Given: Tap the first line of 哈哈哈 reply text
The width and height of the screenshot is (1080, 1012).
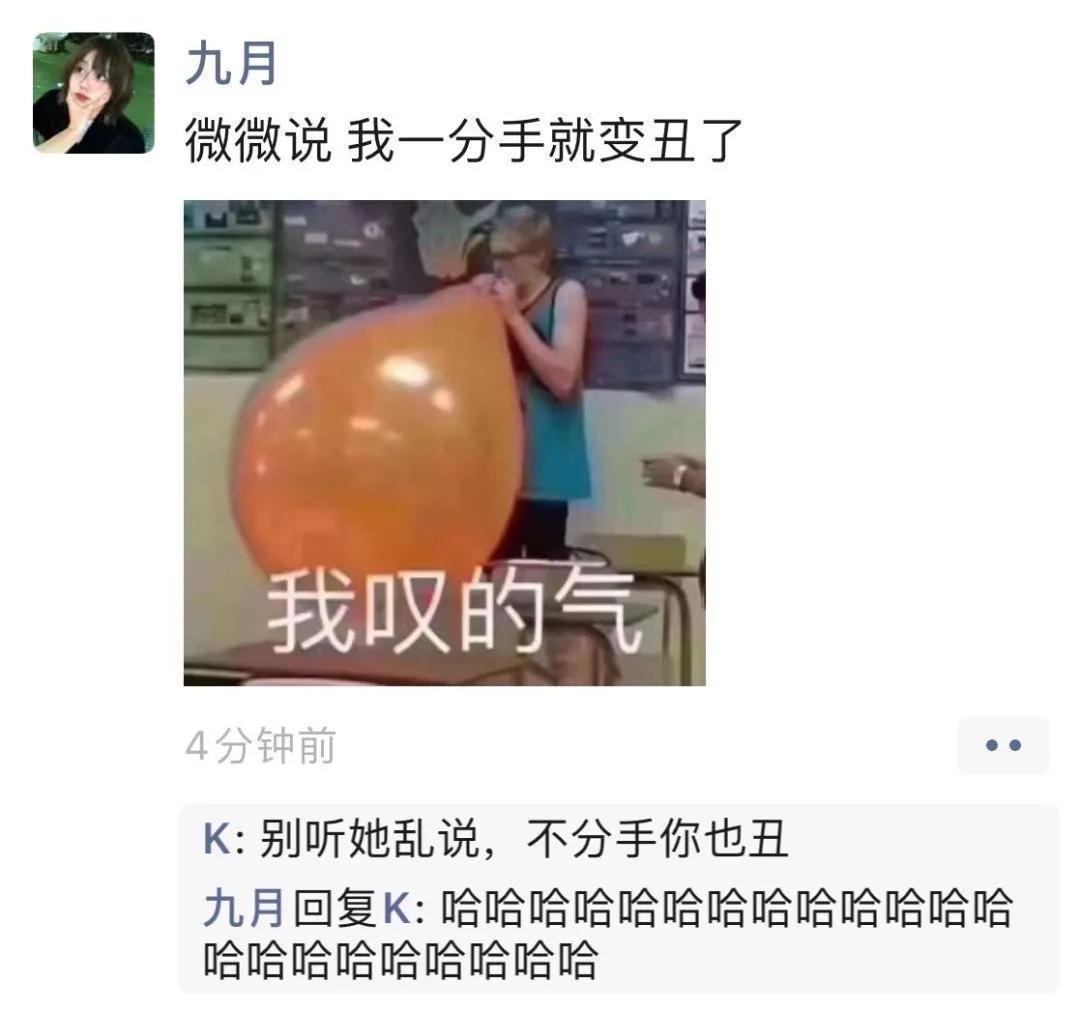Looking at the screenshot, I should (727, 907).
